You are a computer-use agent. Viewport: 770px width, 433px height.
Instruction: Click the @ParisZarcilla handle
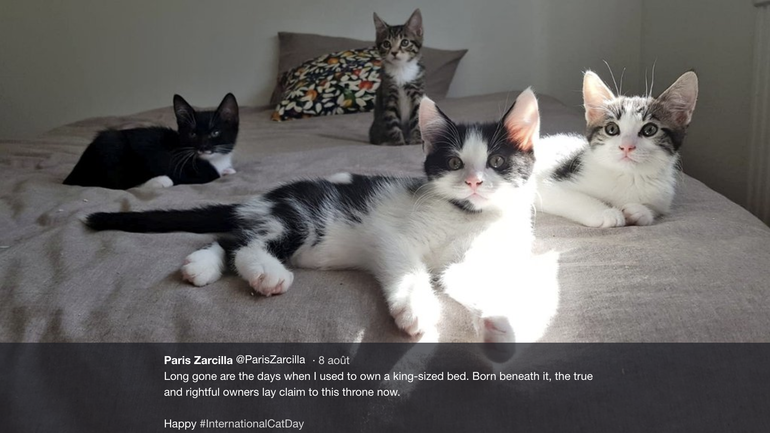(271, 360)
